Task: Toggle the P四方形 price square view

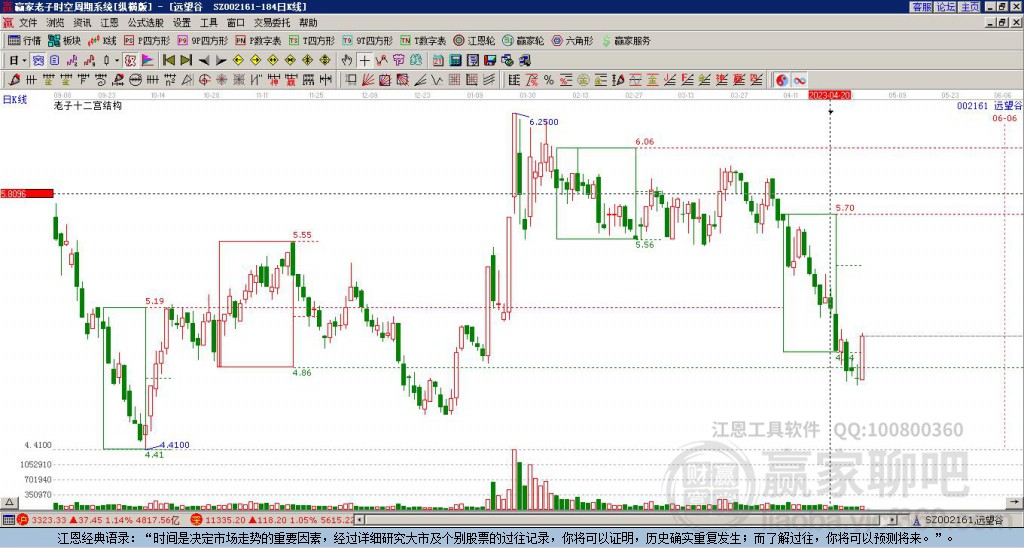Action: [146, 40]
